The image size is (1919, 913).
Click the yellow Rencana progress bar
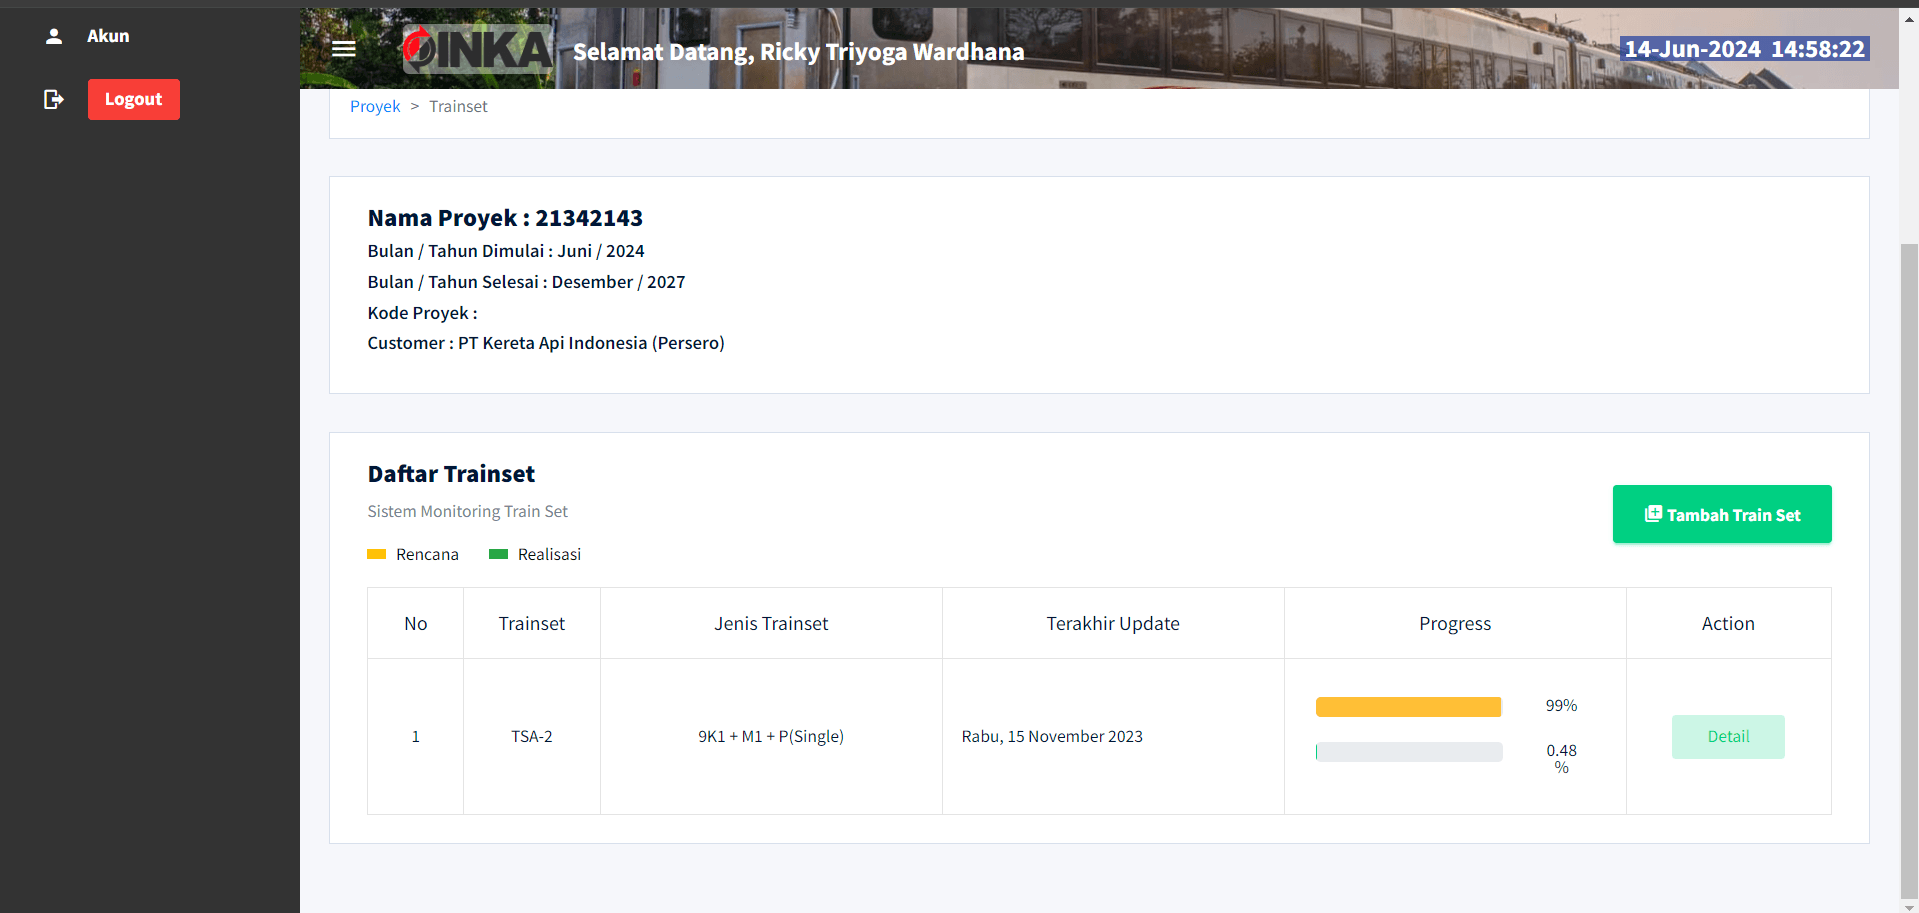(1408, 707)
